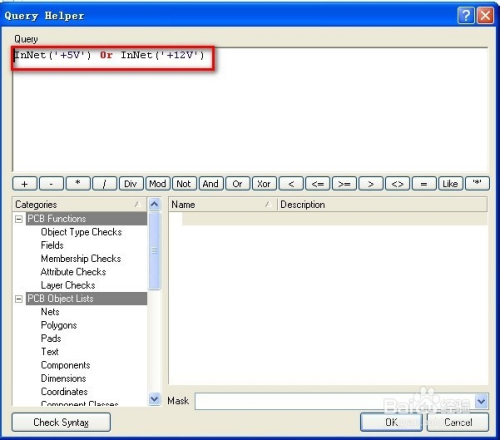500x440 pixels.
Task: Click the Check Syntax button
Action: click(61, 422)
